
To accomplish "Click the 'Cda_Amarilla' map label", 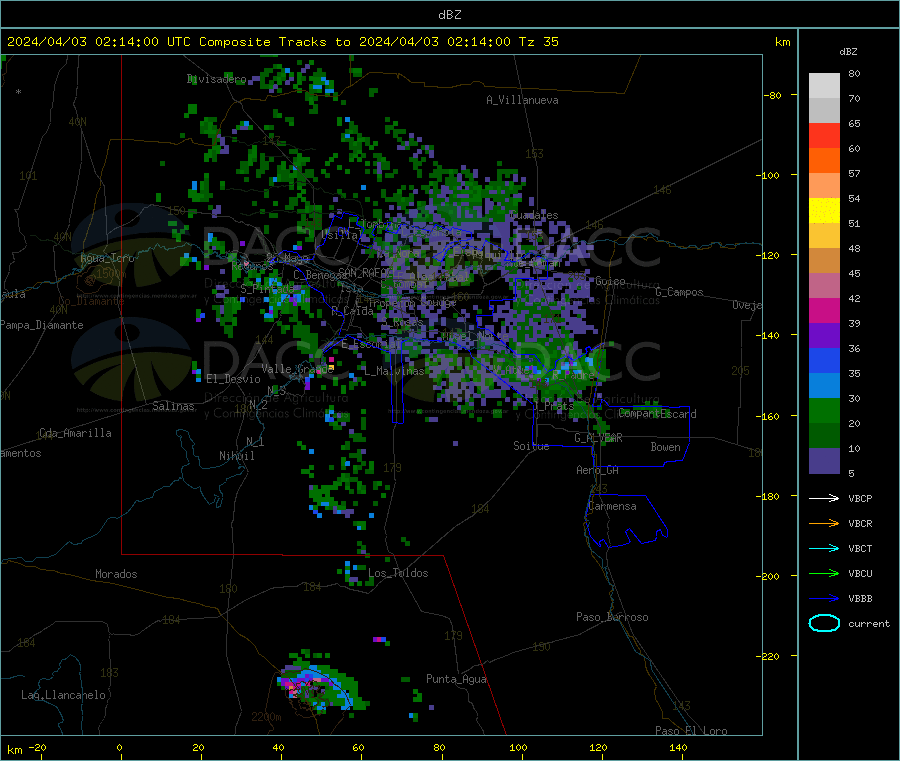I will tap(75, 433).
